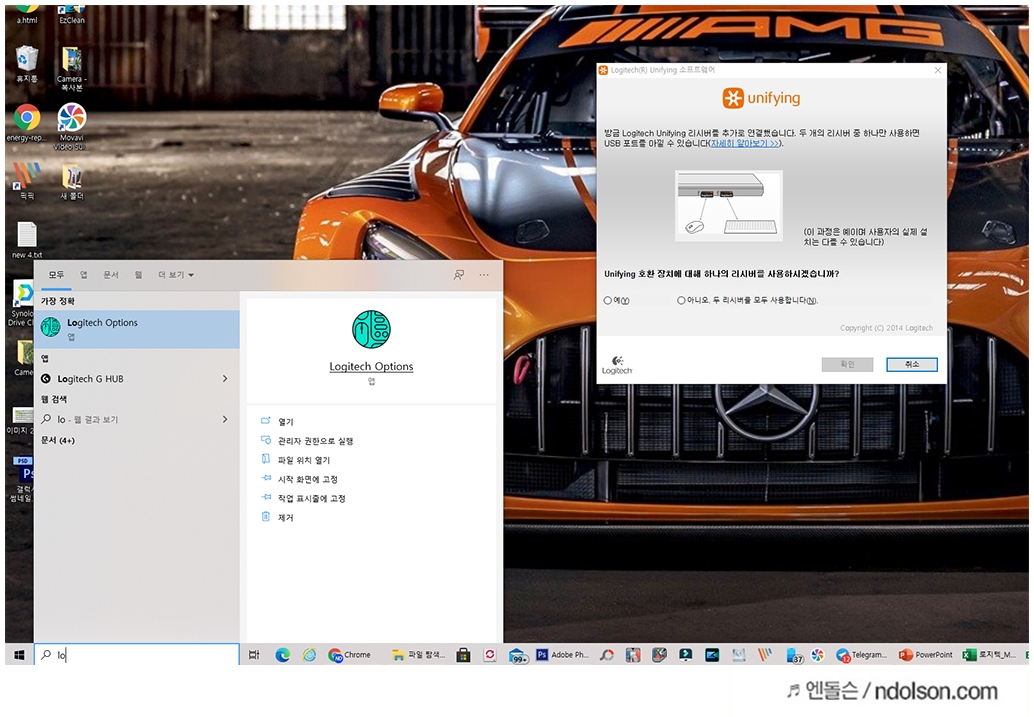Screen dimensions: 1034x717
Task: Close the Logitech Unifying software window
Action: point(938,70)
